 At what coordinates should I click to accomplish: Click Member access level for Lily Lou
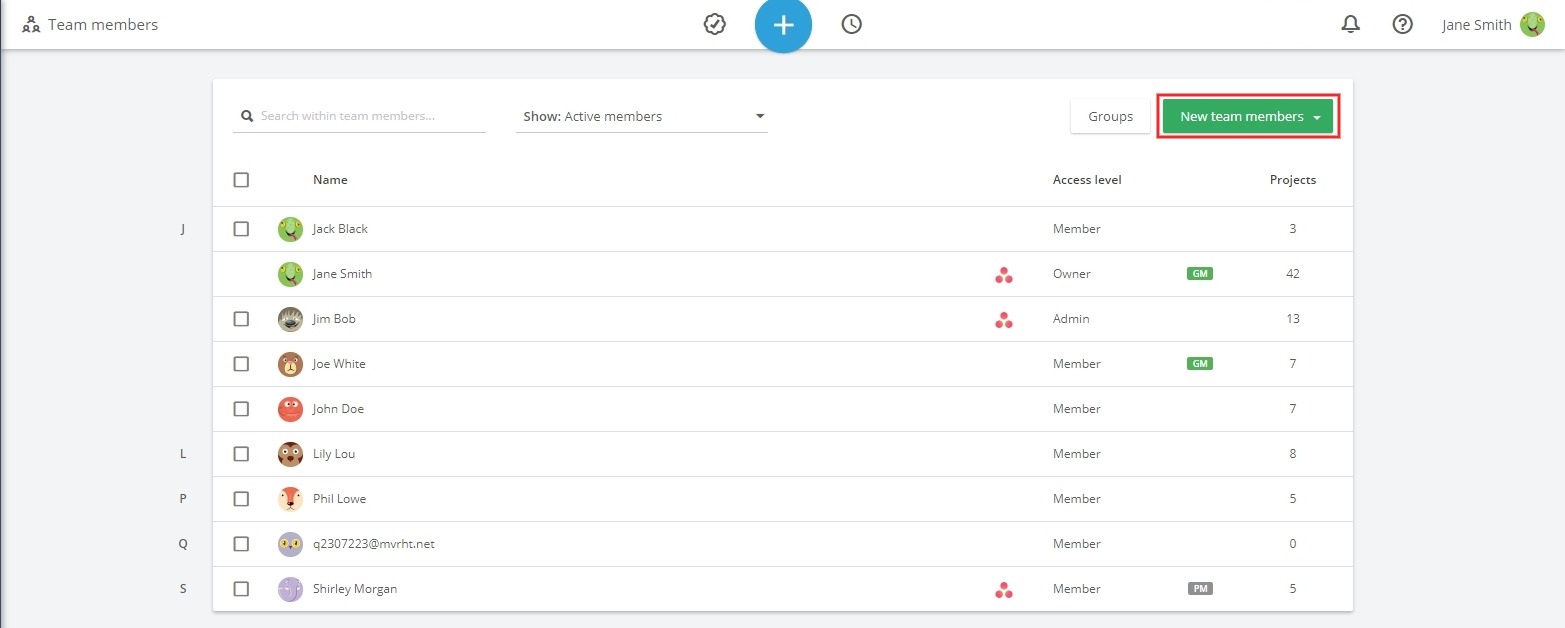(x=1077, y=454)
